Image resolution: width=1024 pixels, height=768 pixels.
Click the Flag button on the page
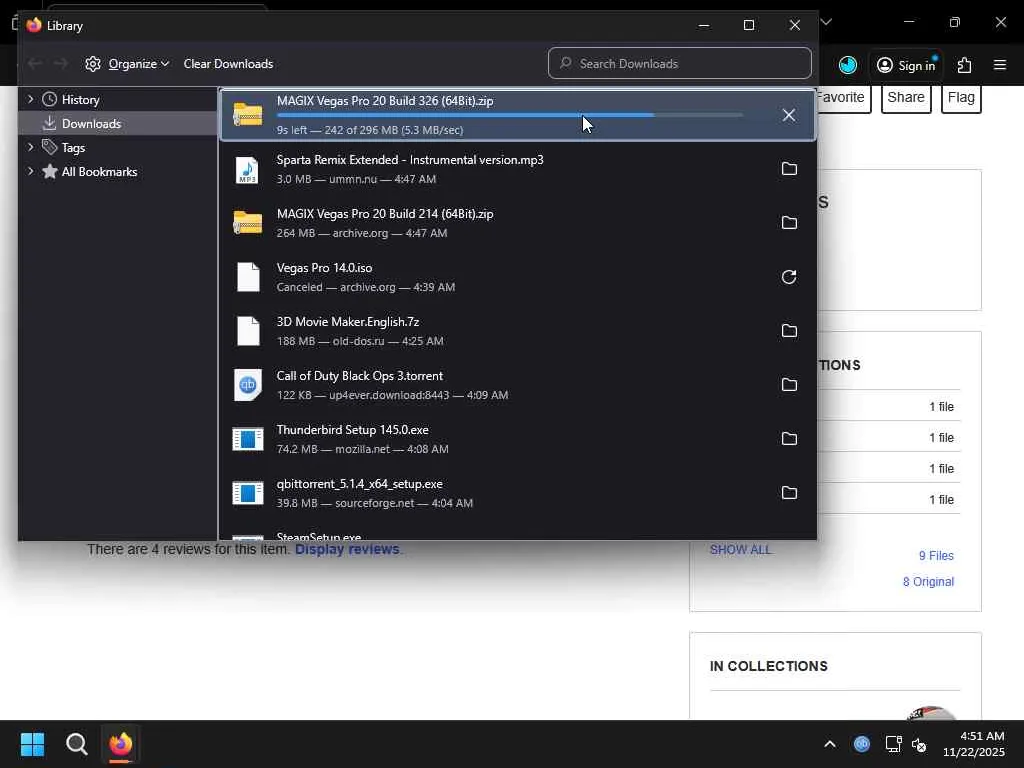pyautogui.click(x=961, y=98)
